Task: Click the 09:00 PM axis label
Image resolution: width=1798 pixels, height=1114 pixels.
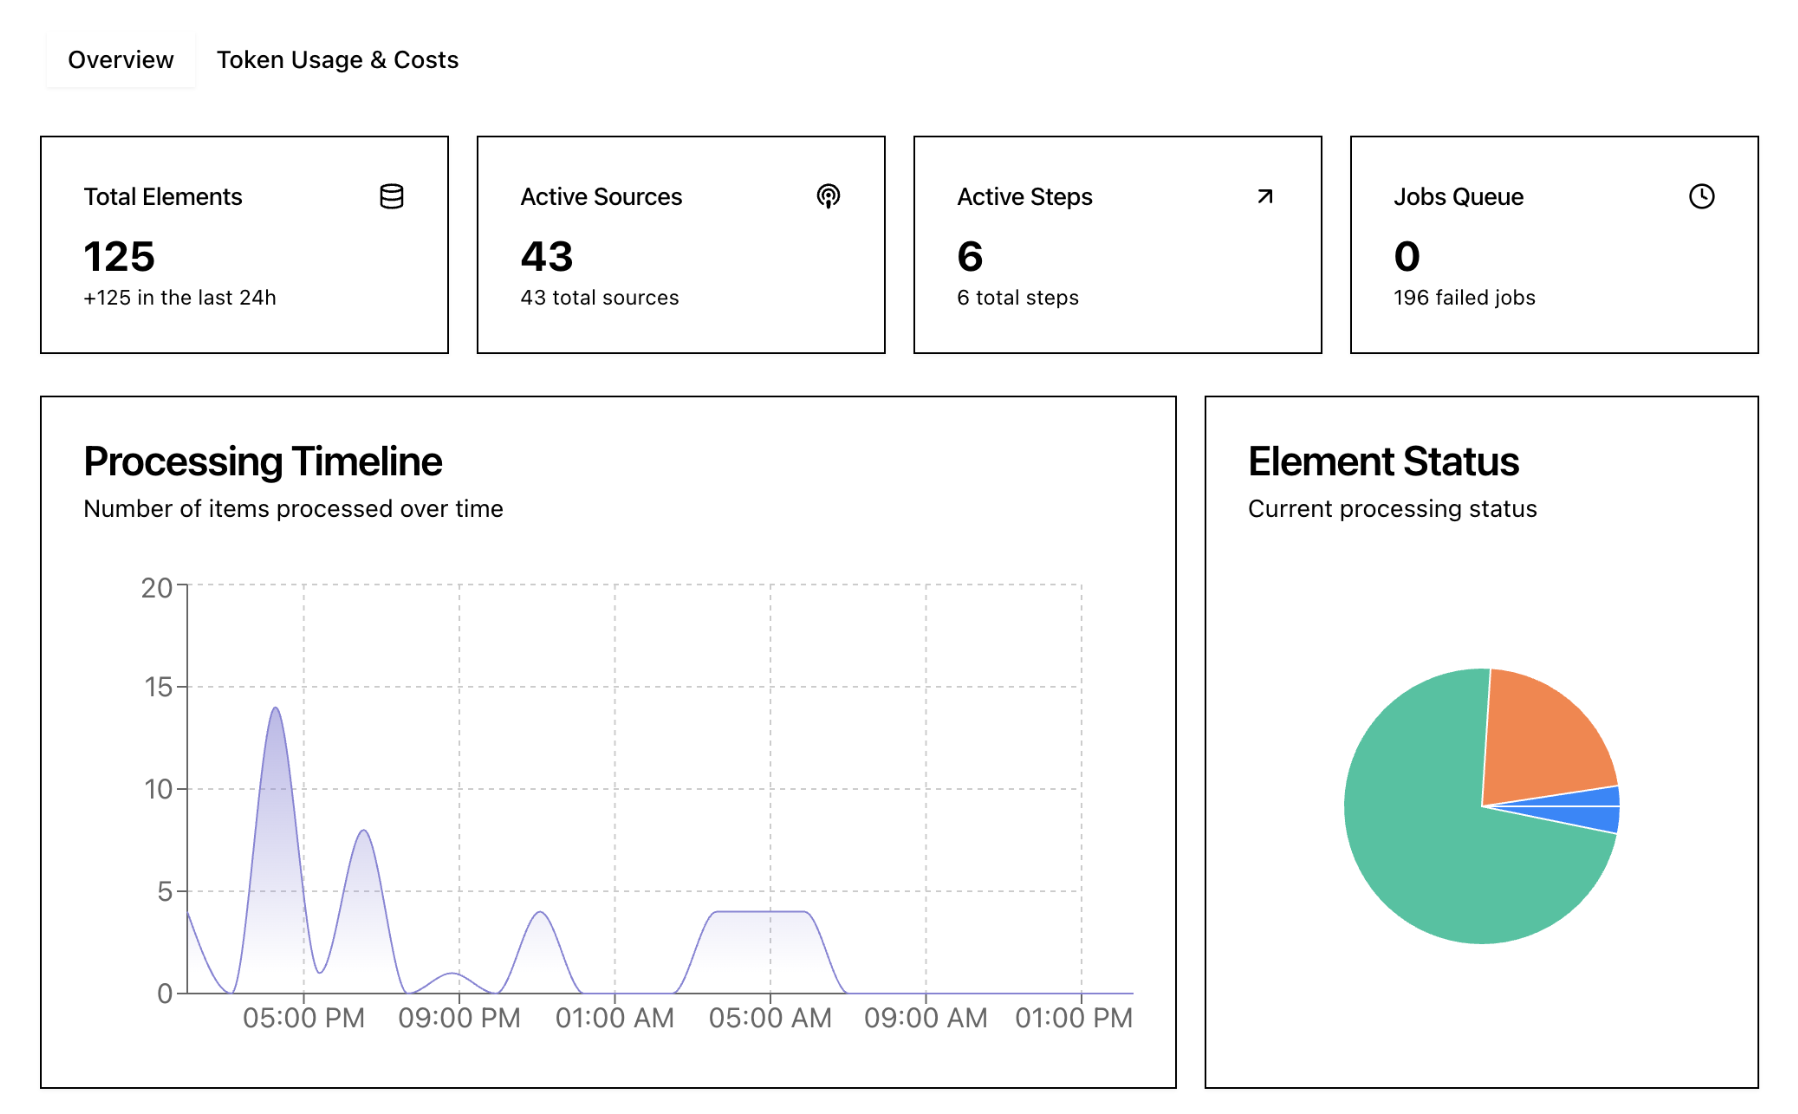Action: click(459, 1018)
